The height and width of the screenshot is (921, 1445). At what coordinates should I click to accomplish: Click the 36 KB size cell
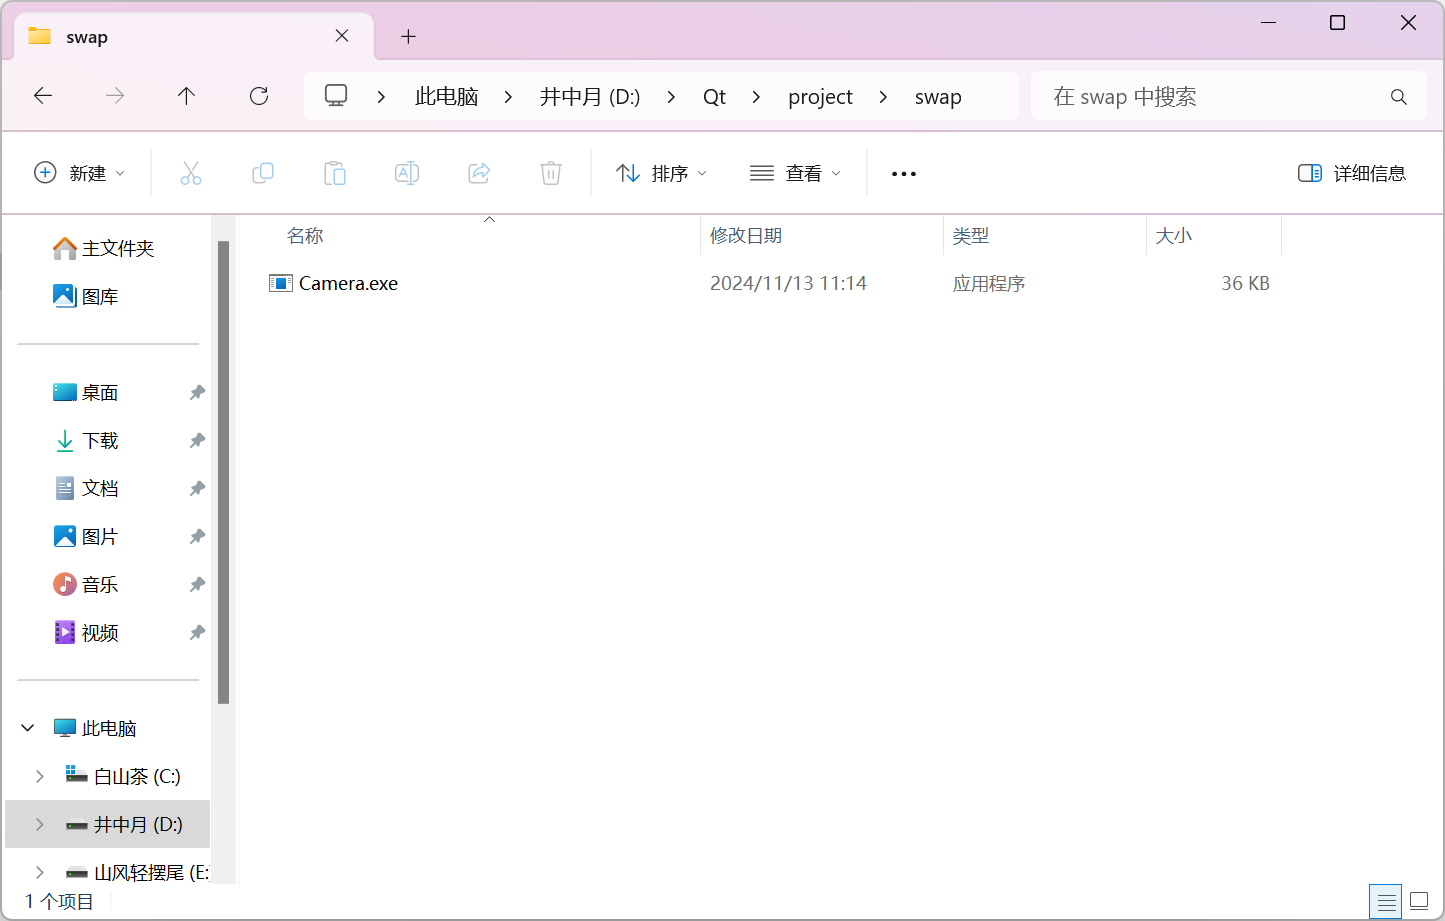click(x=1245, y=283)
